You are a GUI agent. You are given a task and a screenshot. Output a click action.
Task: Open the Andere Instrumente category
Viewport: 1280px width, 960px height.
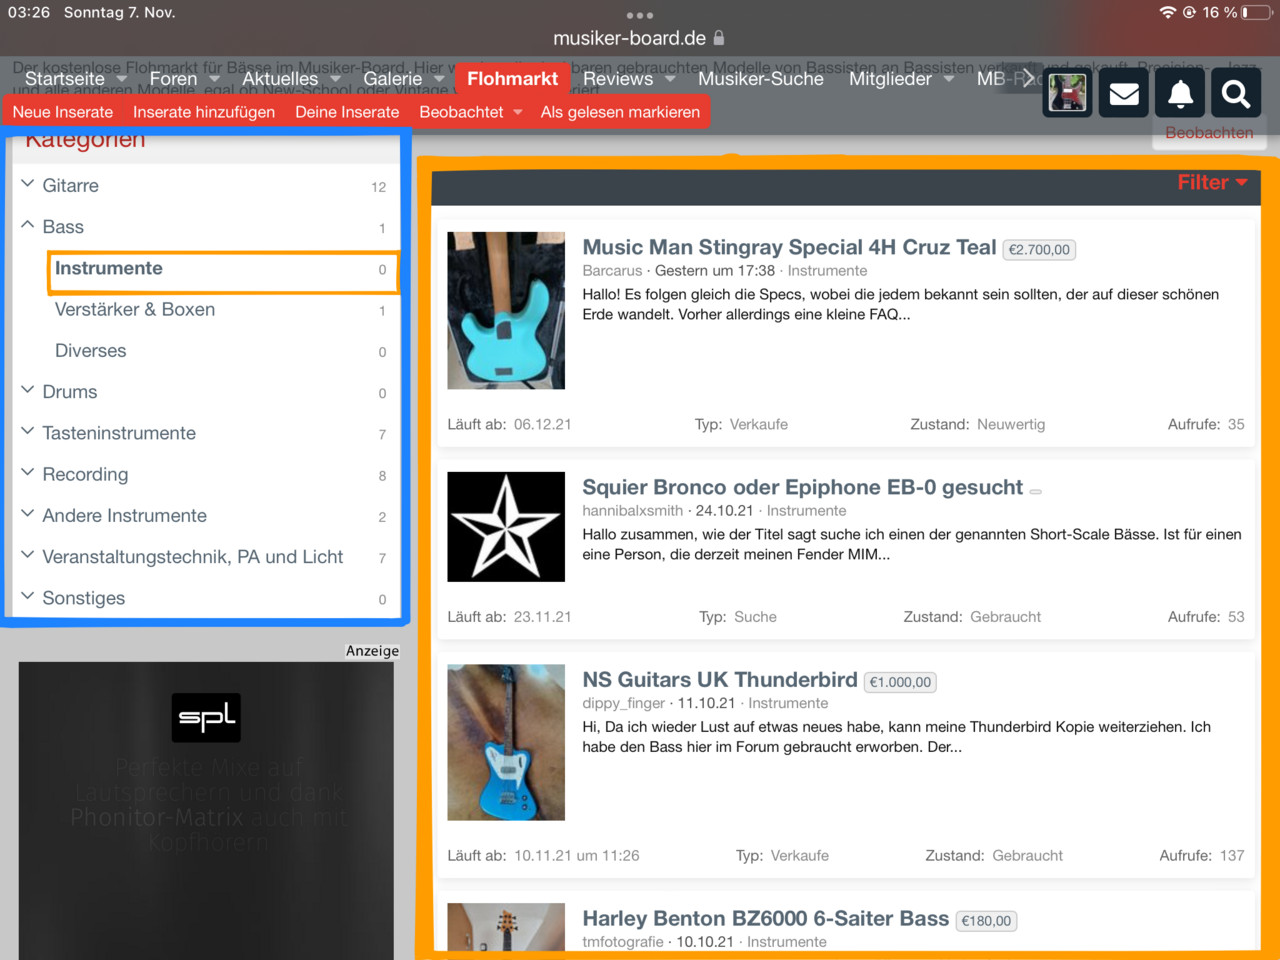tap(125, 516)
